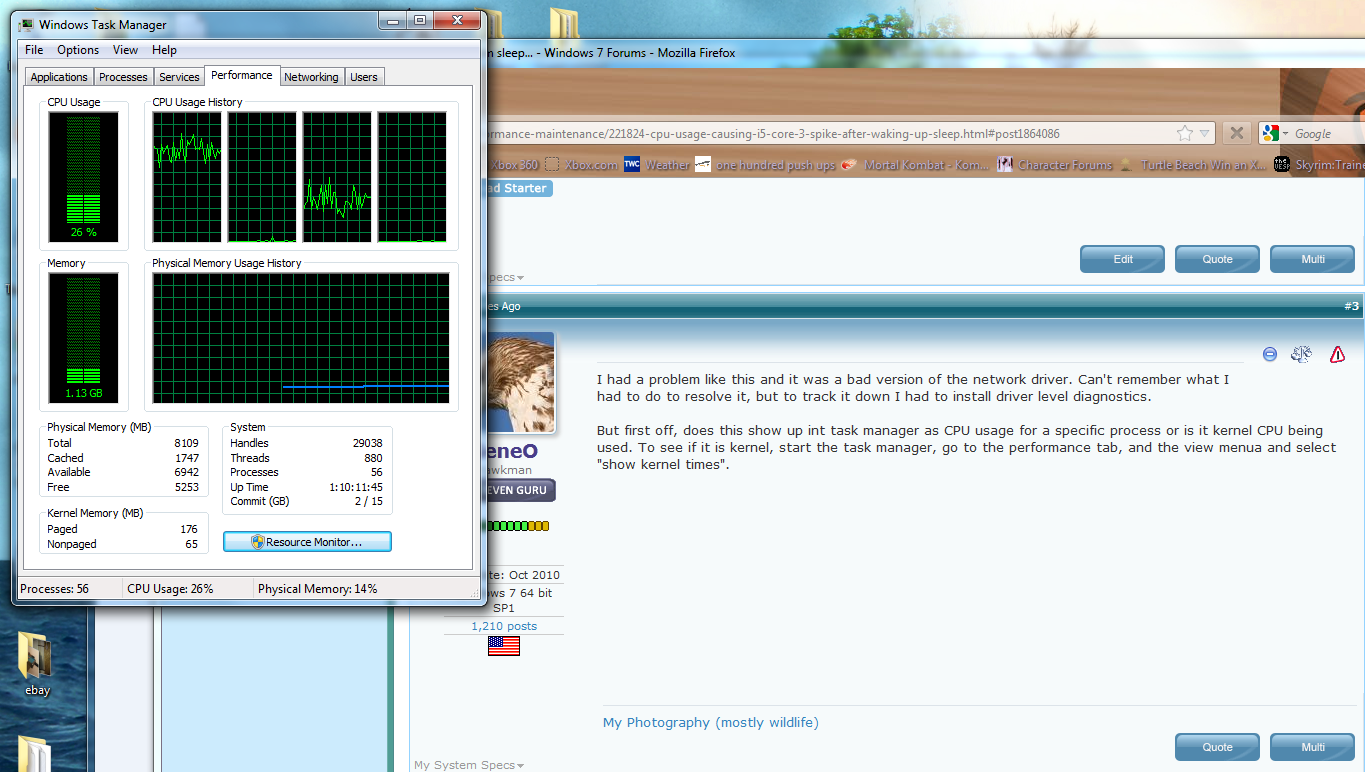Expand My System Specs at the bottom
This screenshot has height=772, width=1365.
click(x=469, y=765)
